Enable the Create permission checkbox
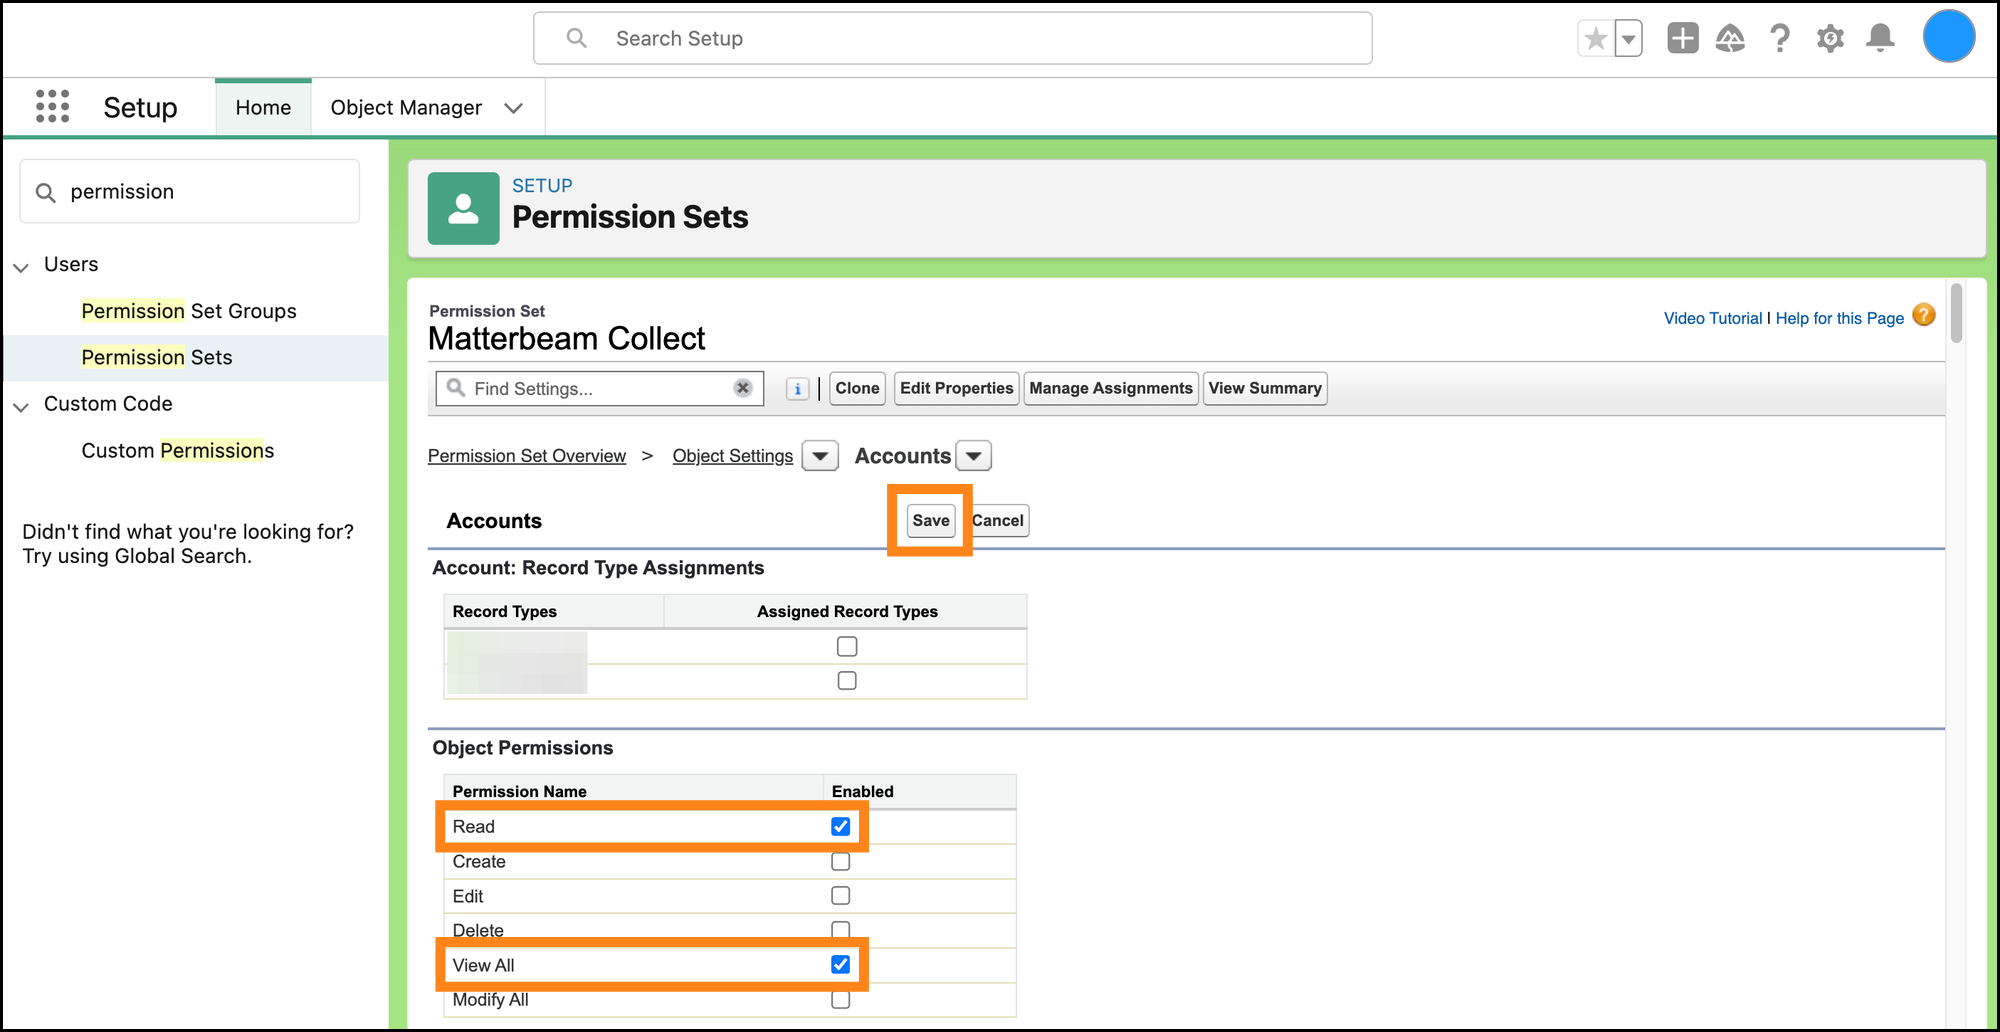Viewport: 2000px width, 1032px height. [840, 862]
